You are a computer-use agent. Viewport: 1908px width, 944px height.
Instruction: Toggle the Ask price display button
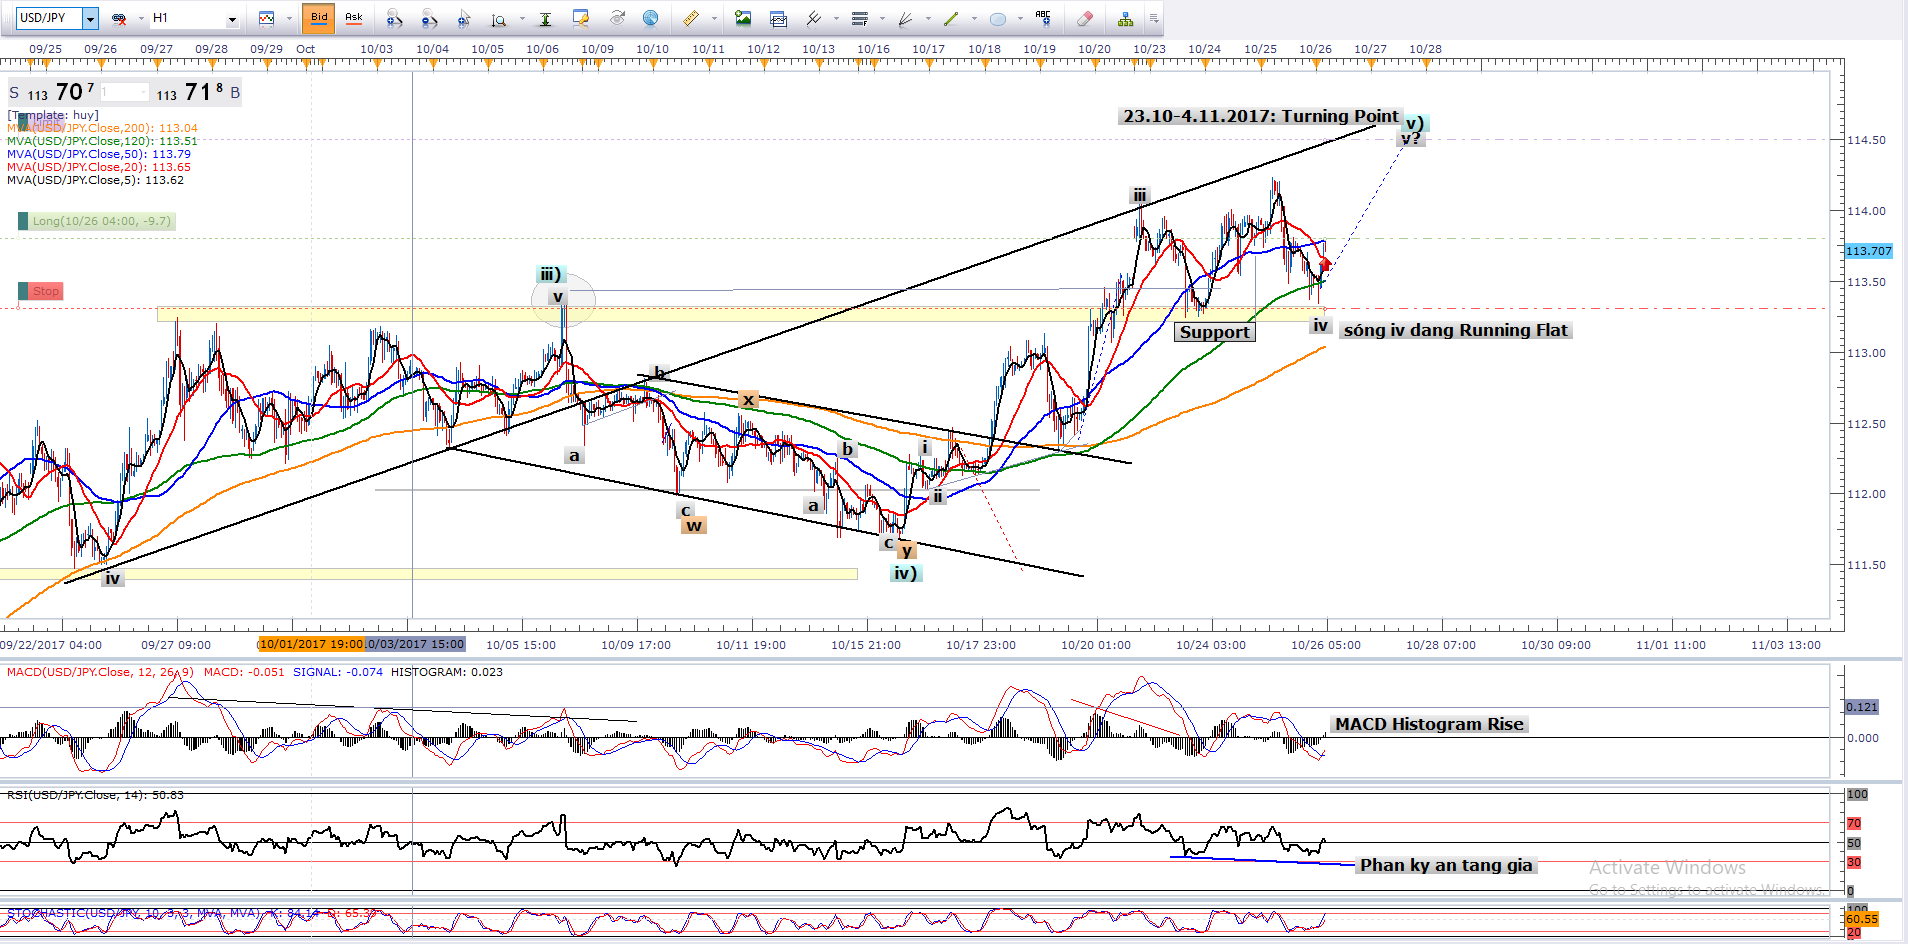[353, 18]
